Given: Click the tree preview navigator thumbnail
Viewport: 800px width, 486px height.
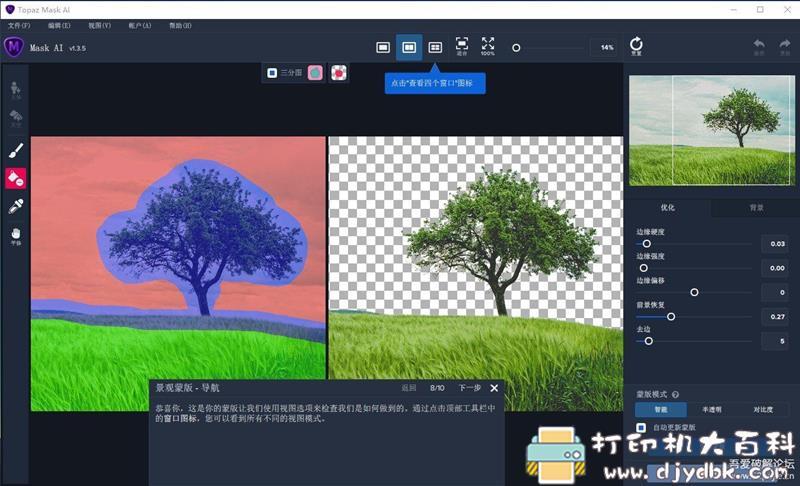Looking at the screenshot, I should [x=712, y=131].
